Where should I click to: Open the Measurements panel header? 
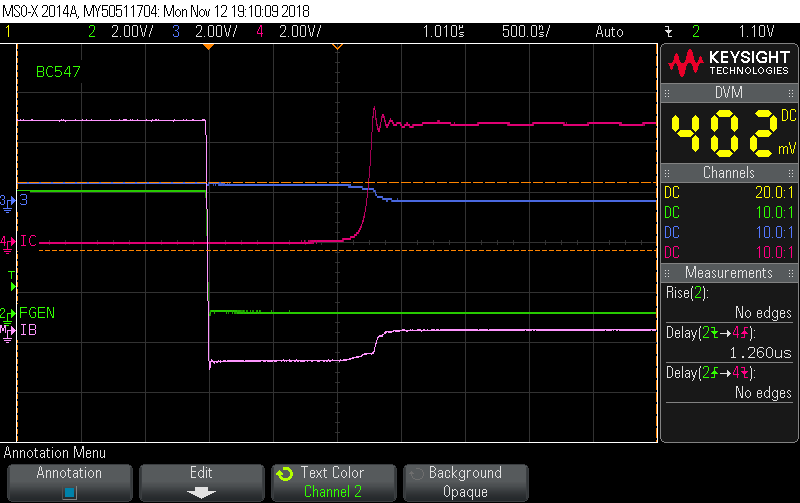click(729, 273)
